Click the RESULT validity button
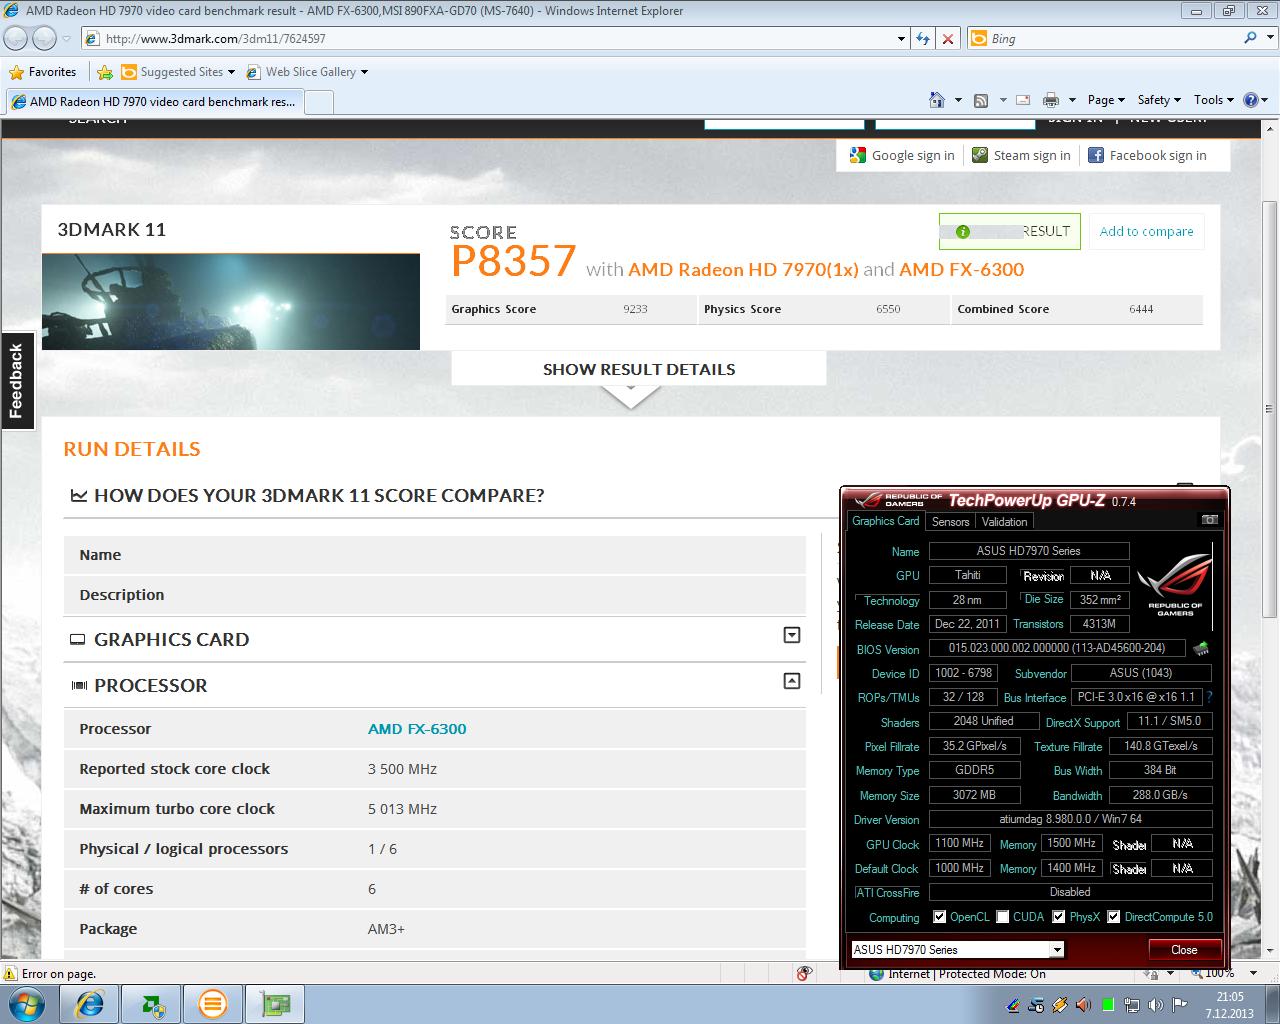The width and height of the screenshot is (1280, 1024). point(1009,231)
